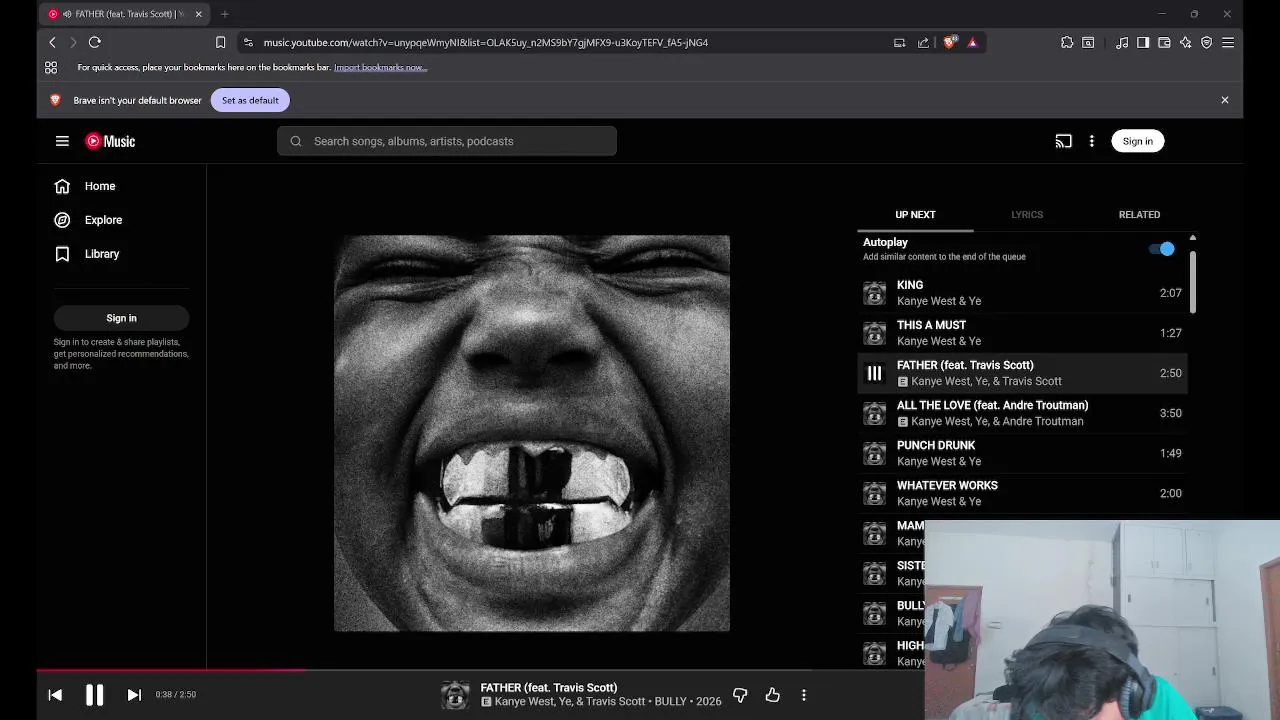The height and width of the screenshot is (720, 1280).
Task: Toggle the browser sidebar panel
Action: tap(1143, 42)
